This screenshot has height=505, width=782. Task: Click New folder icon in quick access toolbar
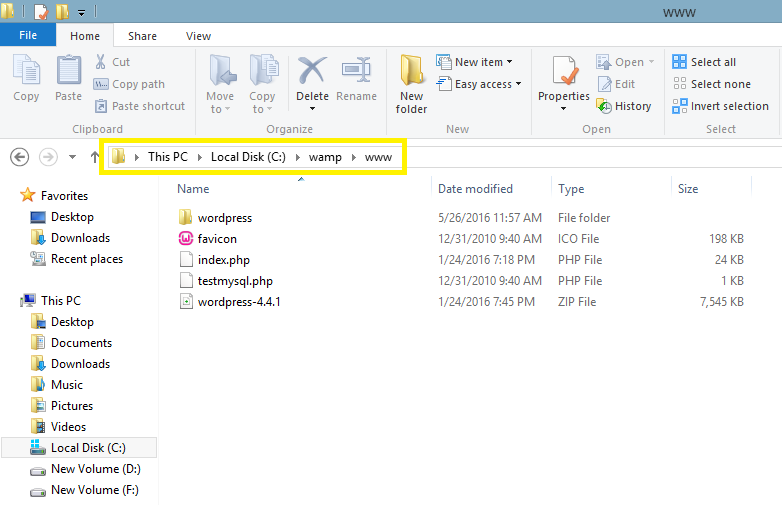(x=62, y=11)
